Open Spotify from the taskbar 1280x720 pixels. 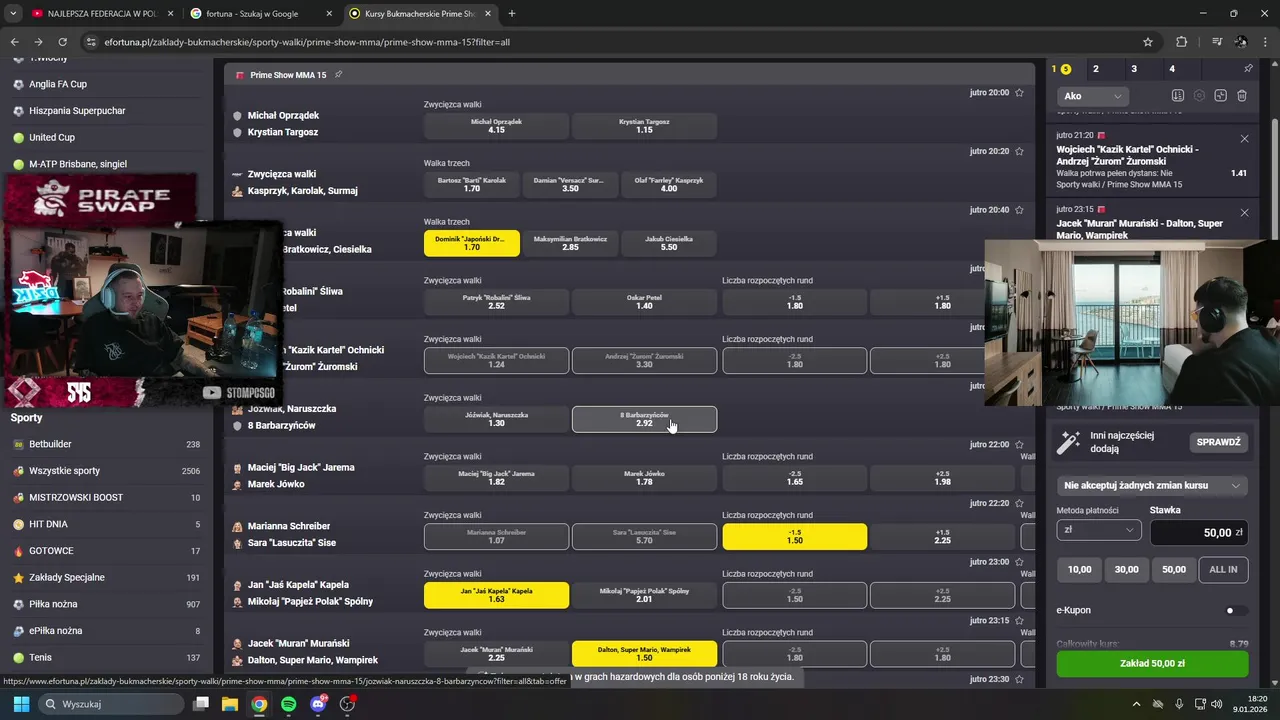pos(289,704)
